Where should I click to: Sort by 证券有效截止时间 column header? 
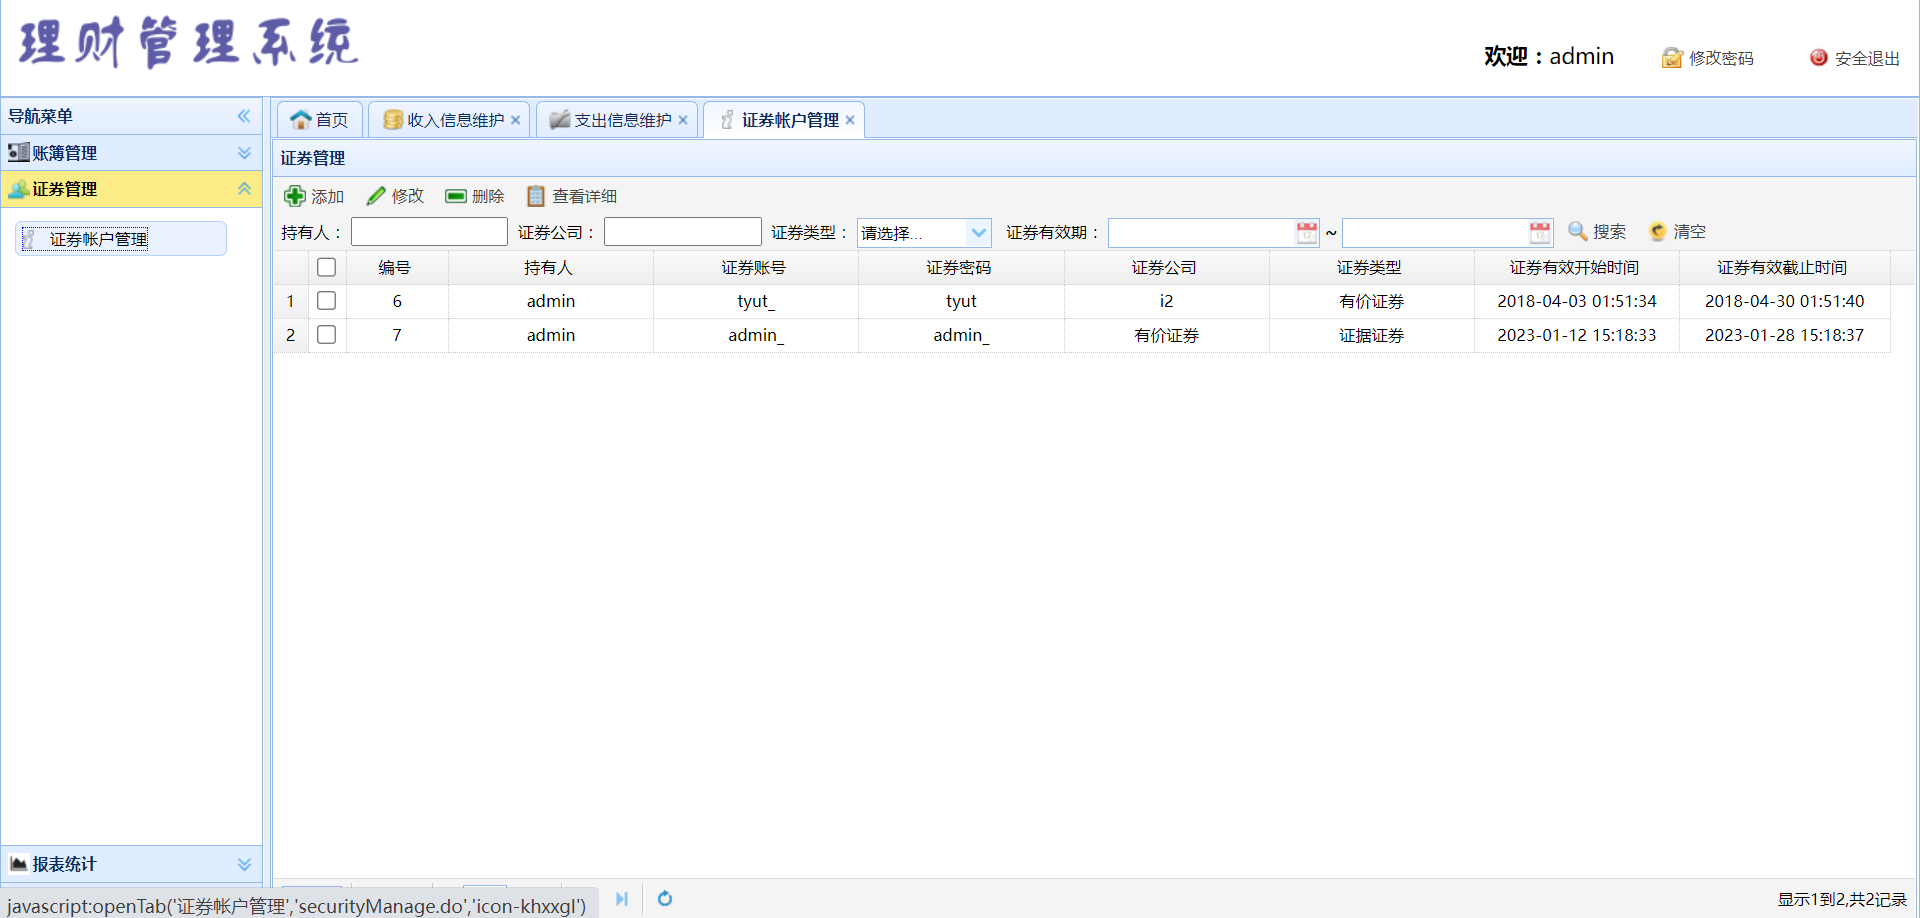point(1783,267)
